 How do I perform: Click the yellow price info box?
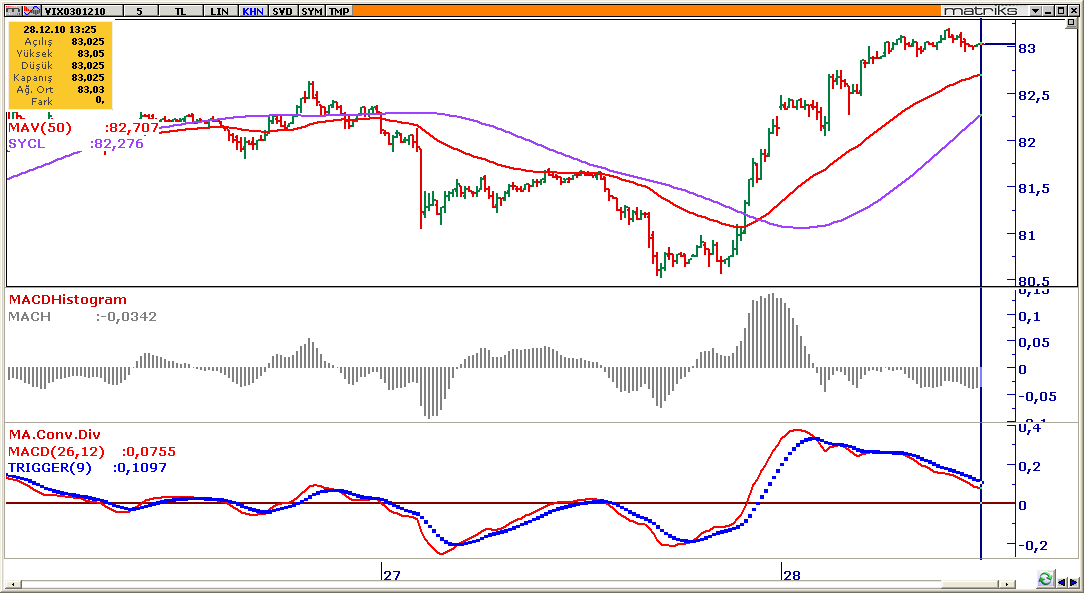pos(61,65)
